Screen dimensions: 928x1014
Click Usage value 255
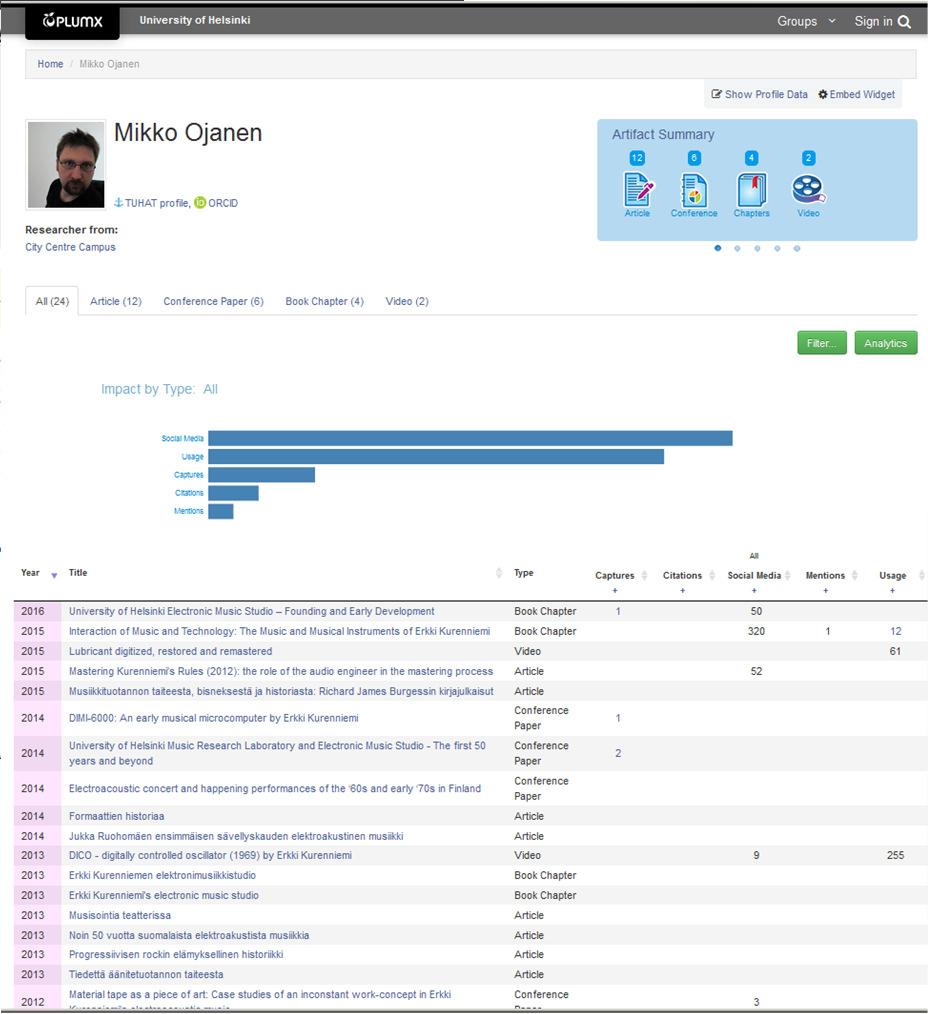pyautogui.click(x=896, y=855)
